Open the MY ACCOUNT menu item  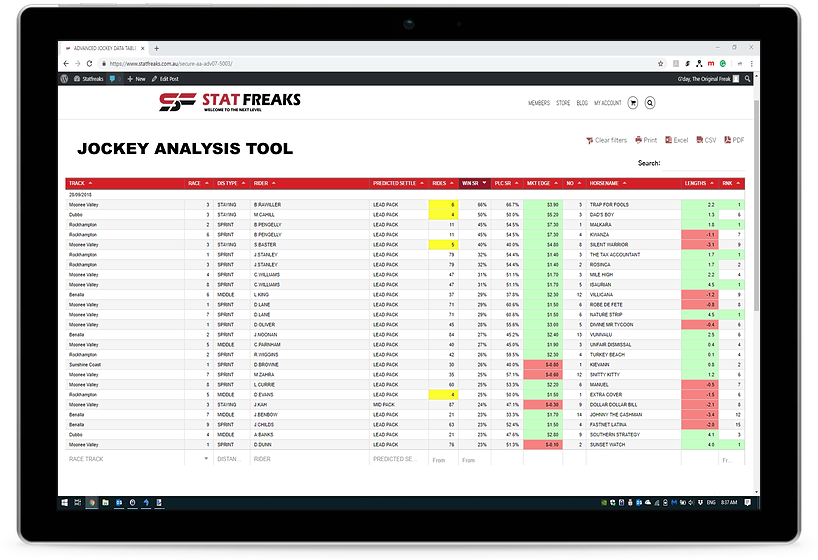pos(608,103)
